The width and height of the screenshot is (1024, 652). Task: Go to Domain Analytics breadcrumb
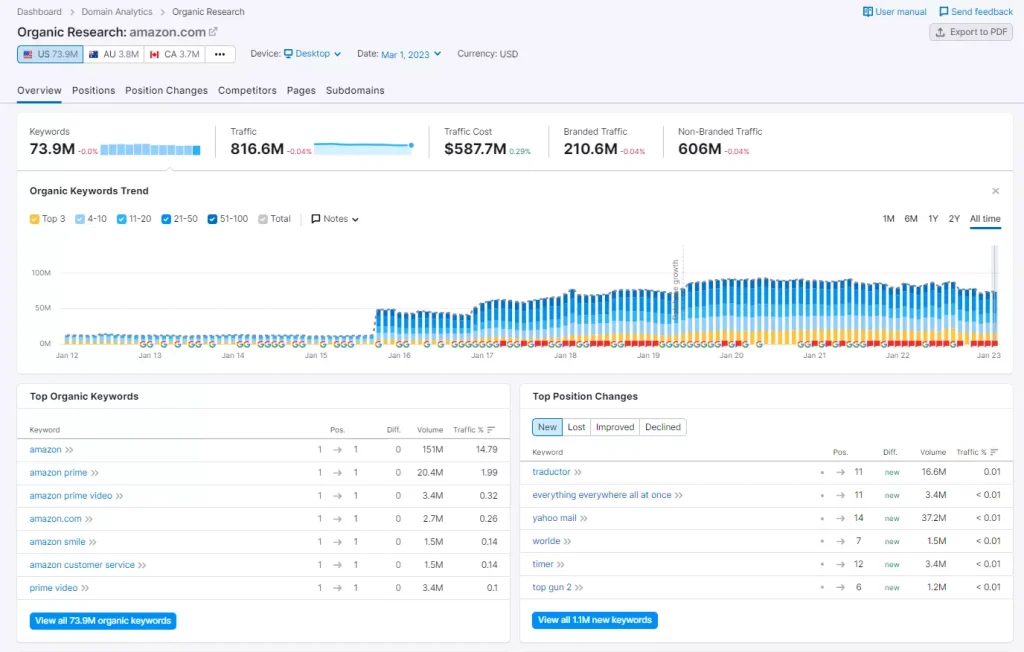(x=117, y=12)
